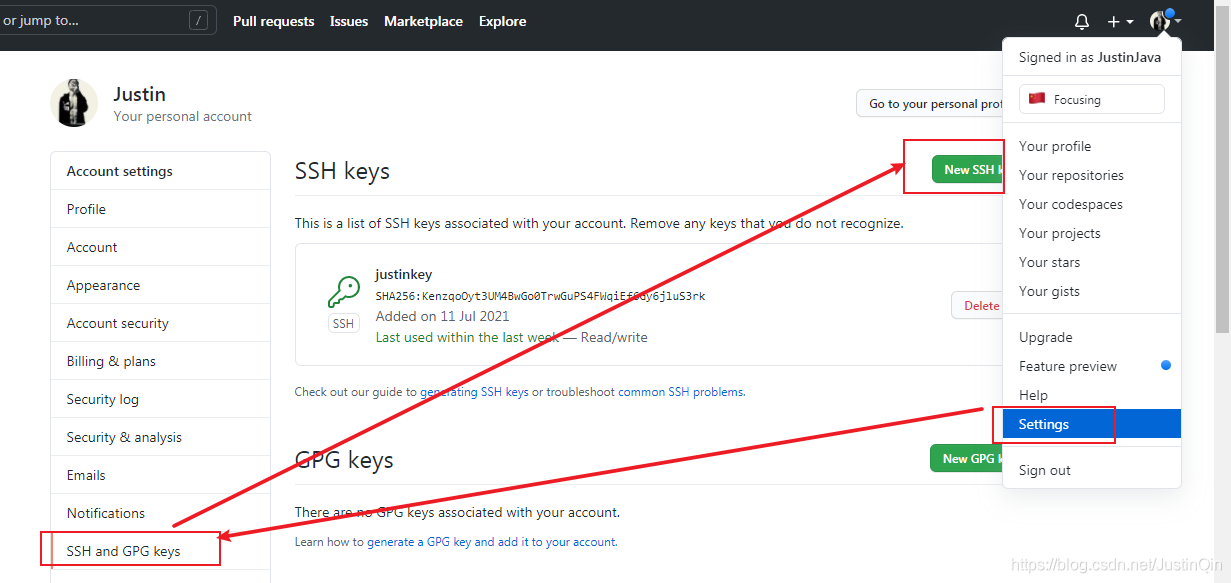1231x583 pixels.
Task: Open the common SSH problems link
Action: coord(680,392)
